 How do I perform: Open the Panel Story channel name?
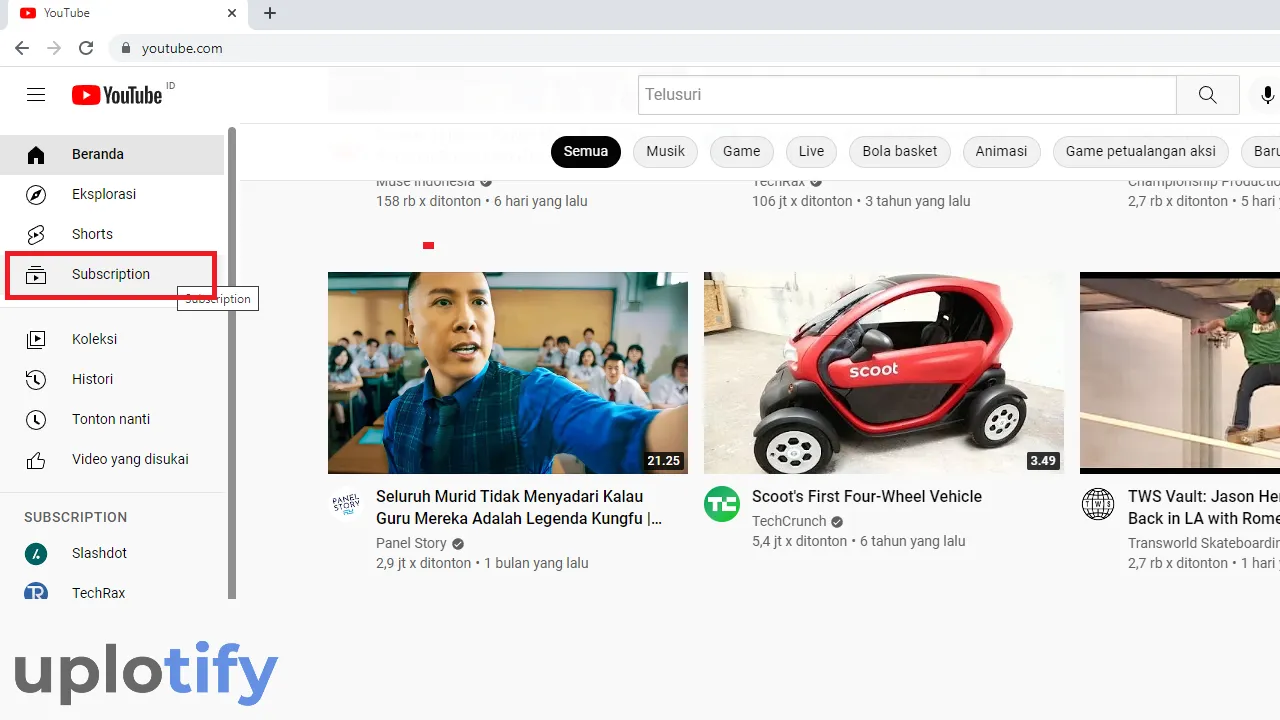(411, 543)
